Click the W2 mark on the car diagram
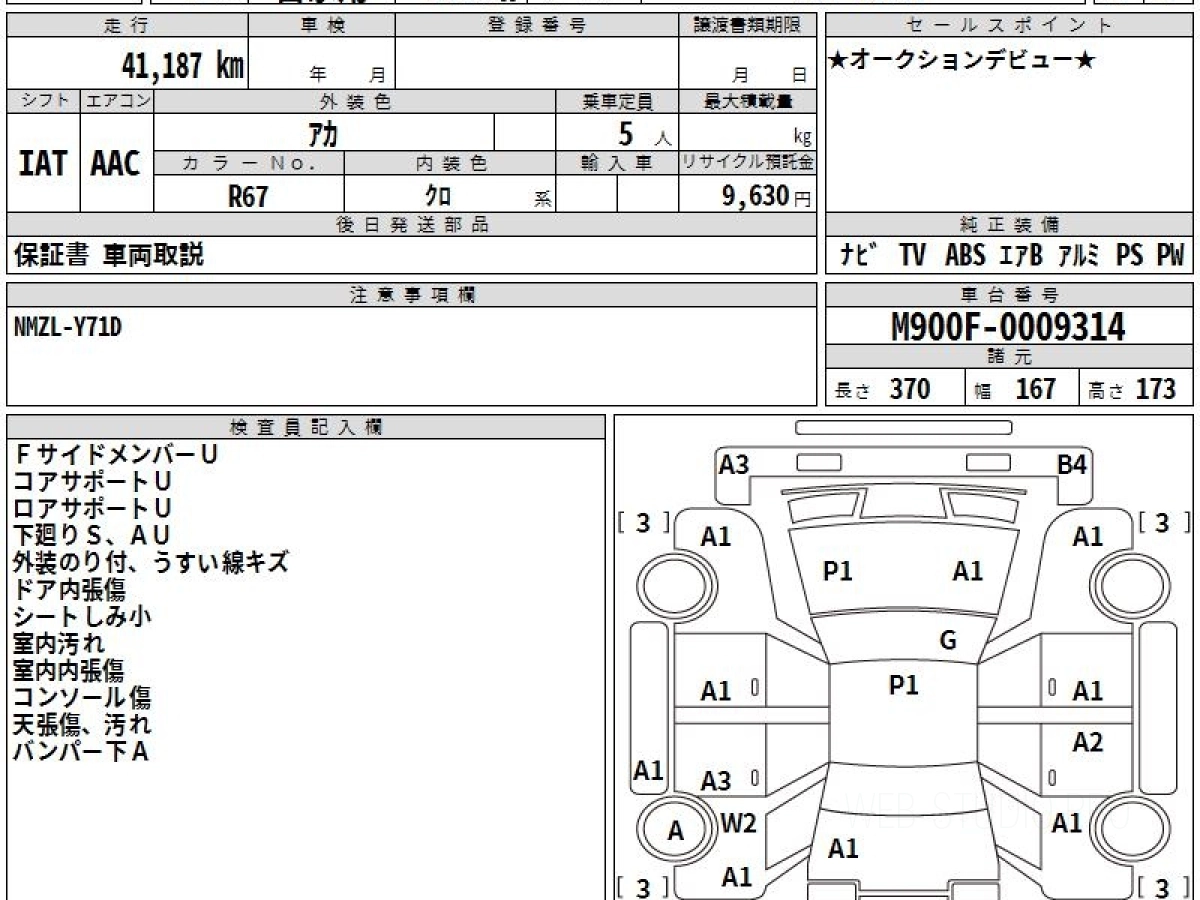Viewport: 1200px width, 900px height. coord(739,823)
